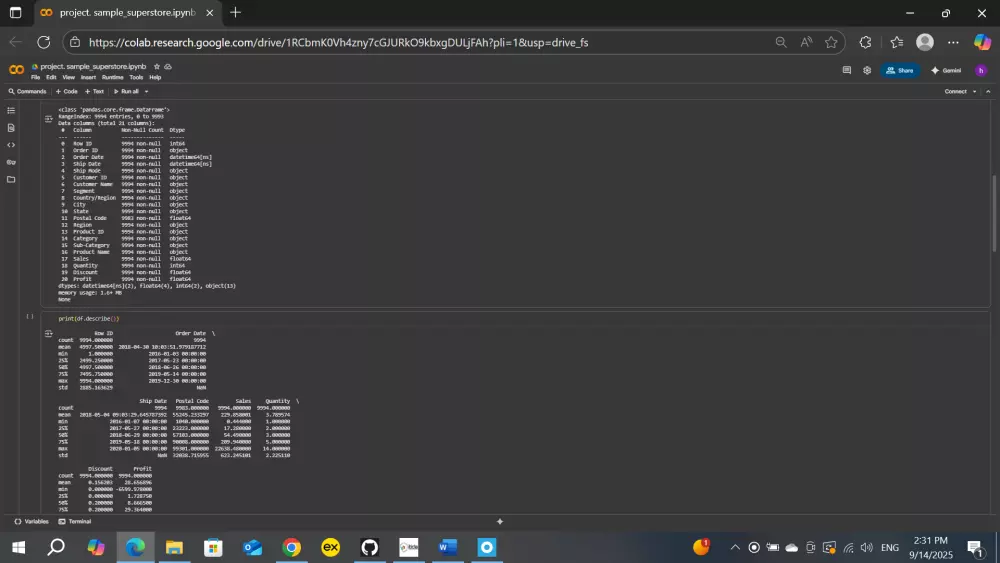This screenshot has width=1000, height=563.
Task: Activate Read aloud icon in address bar
Action: [x=806, y=42]
